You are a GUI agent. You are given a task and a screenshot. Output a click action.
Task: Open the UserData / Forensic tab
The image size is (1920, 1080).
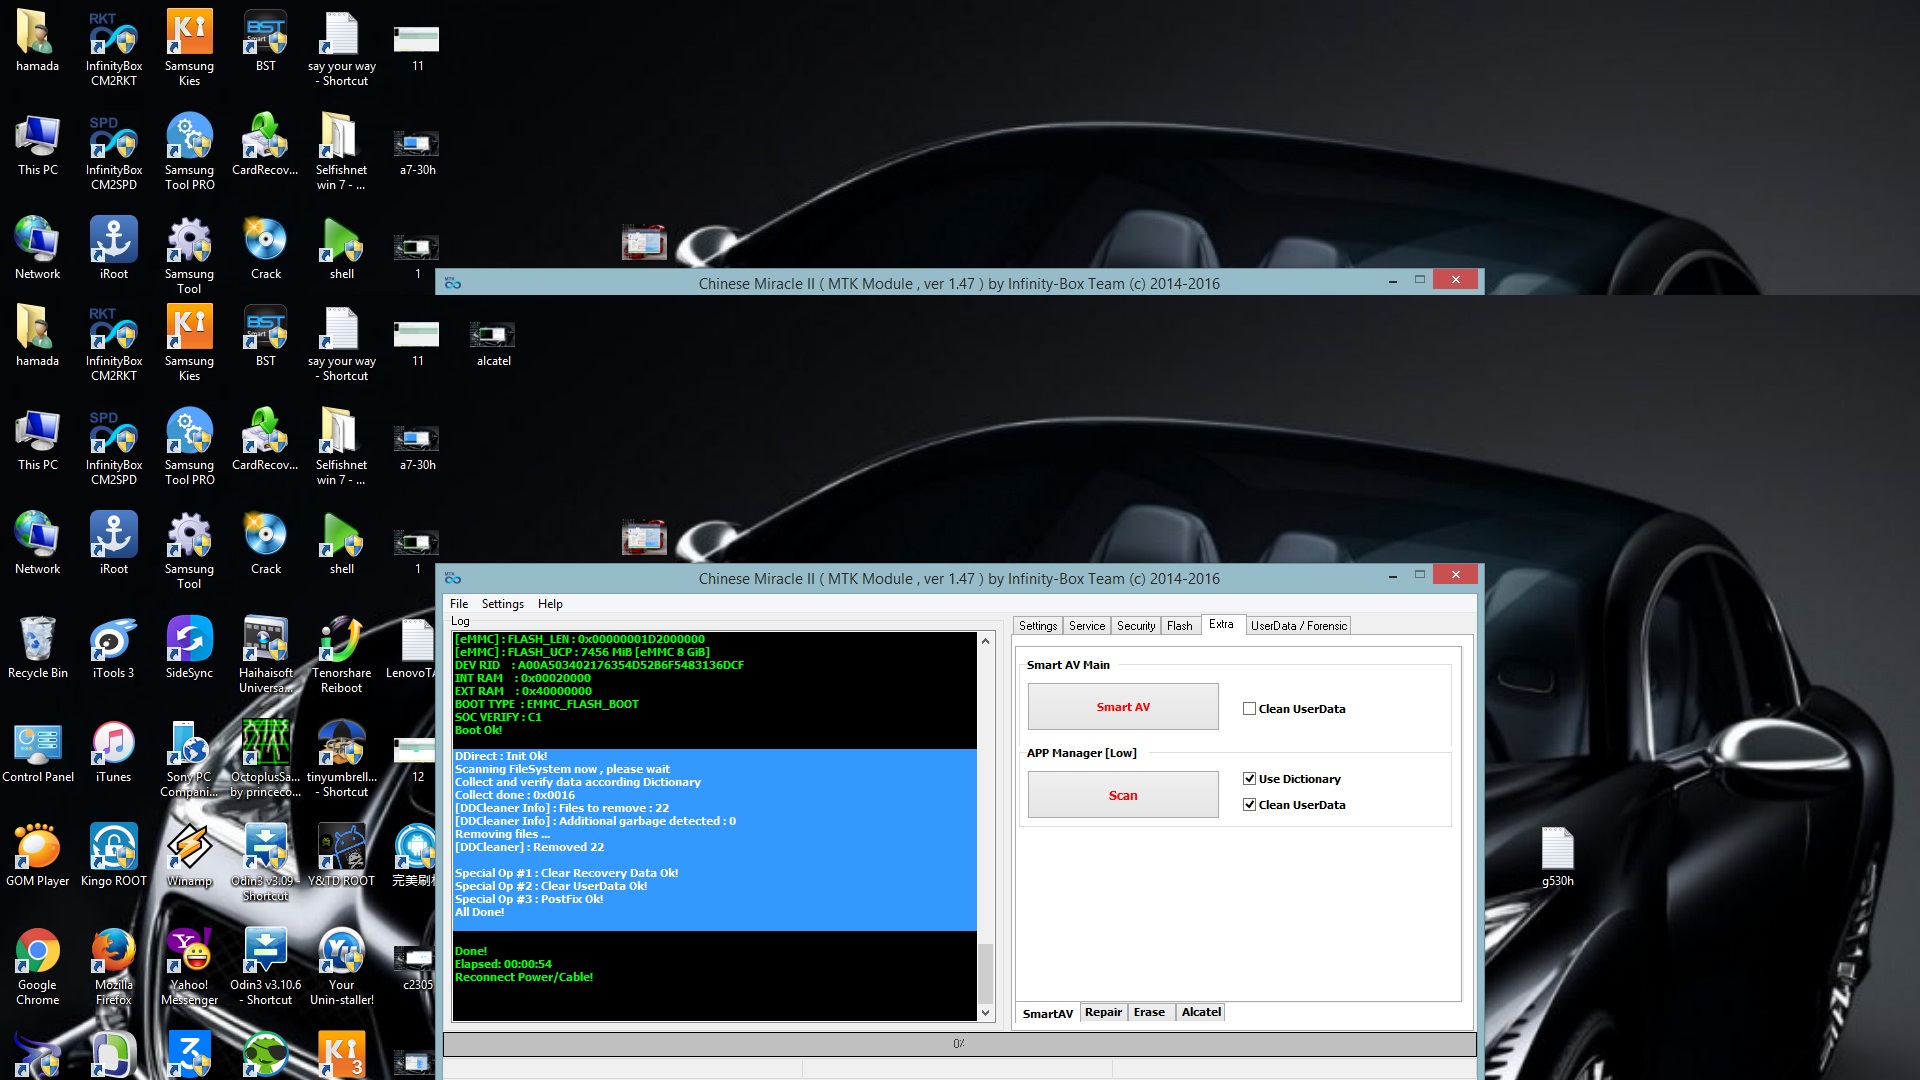1298,626
